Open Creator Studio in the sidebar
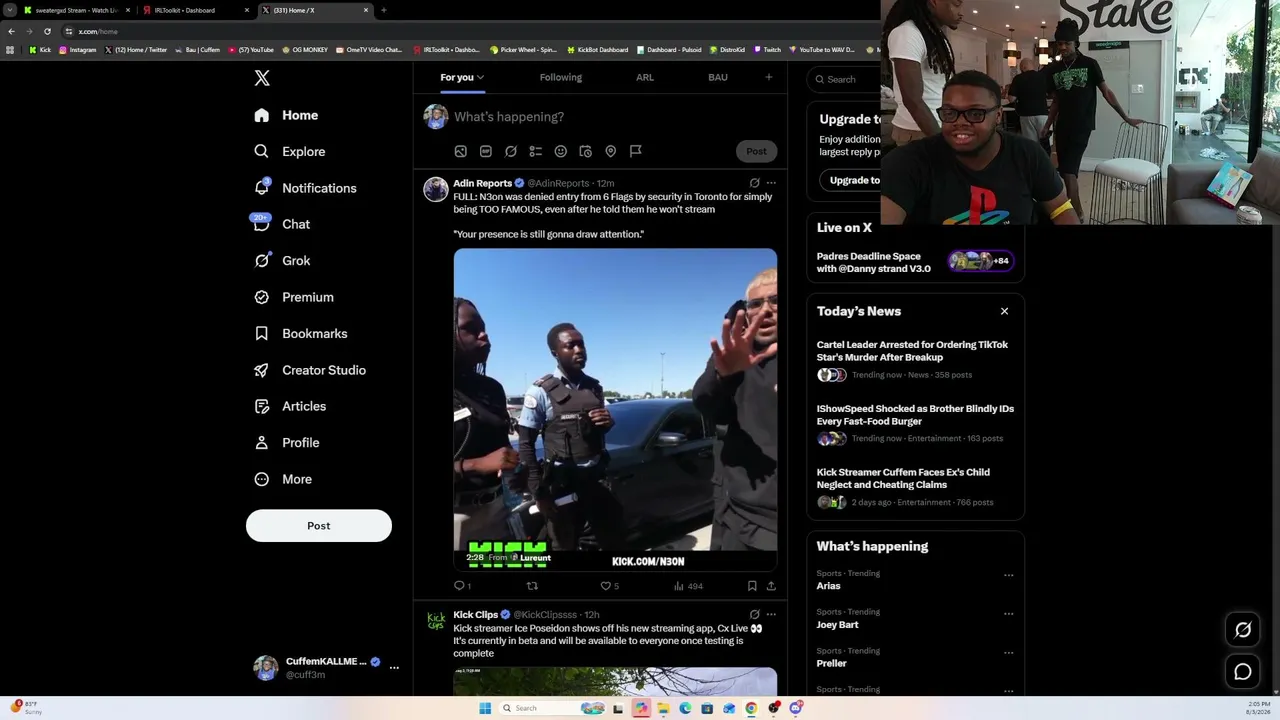 [x=310, y=370]
